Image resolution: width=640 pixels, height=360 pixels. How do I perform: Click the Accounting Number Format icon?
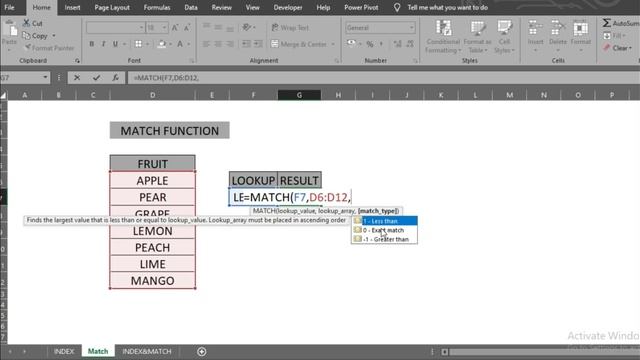351,44
